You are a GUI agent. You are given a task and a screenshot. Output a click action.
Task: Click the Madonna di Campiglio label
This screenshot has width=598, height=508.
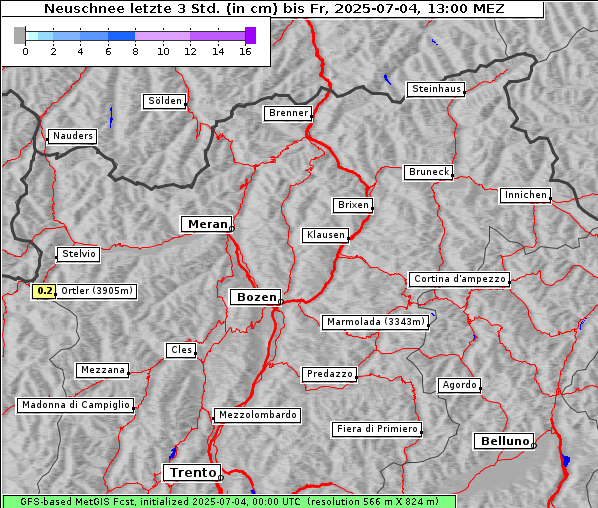coord(76,405)
